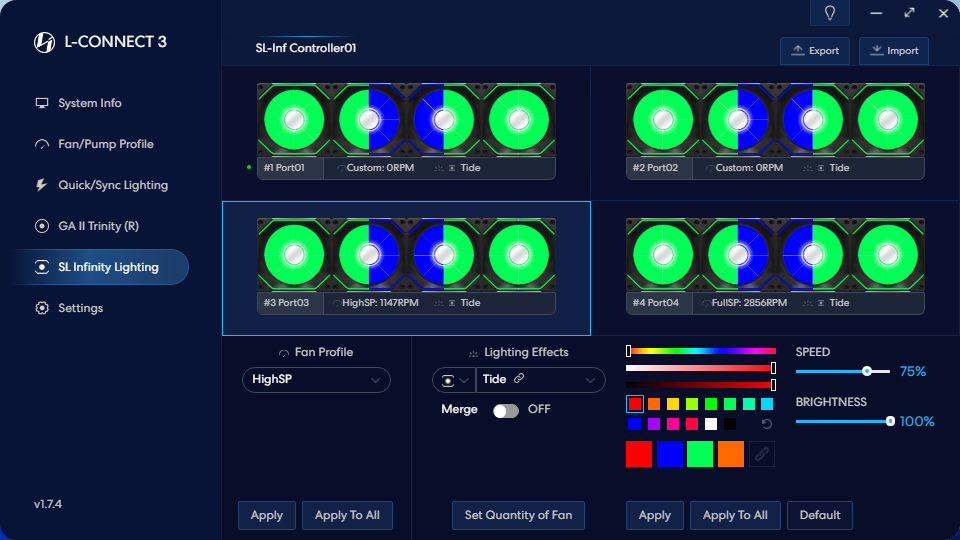Pick the red preset swatch
Screen dimensions: 960x540
[635, 403]
